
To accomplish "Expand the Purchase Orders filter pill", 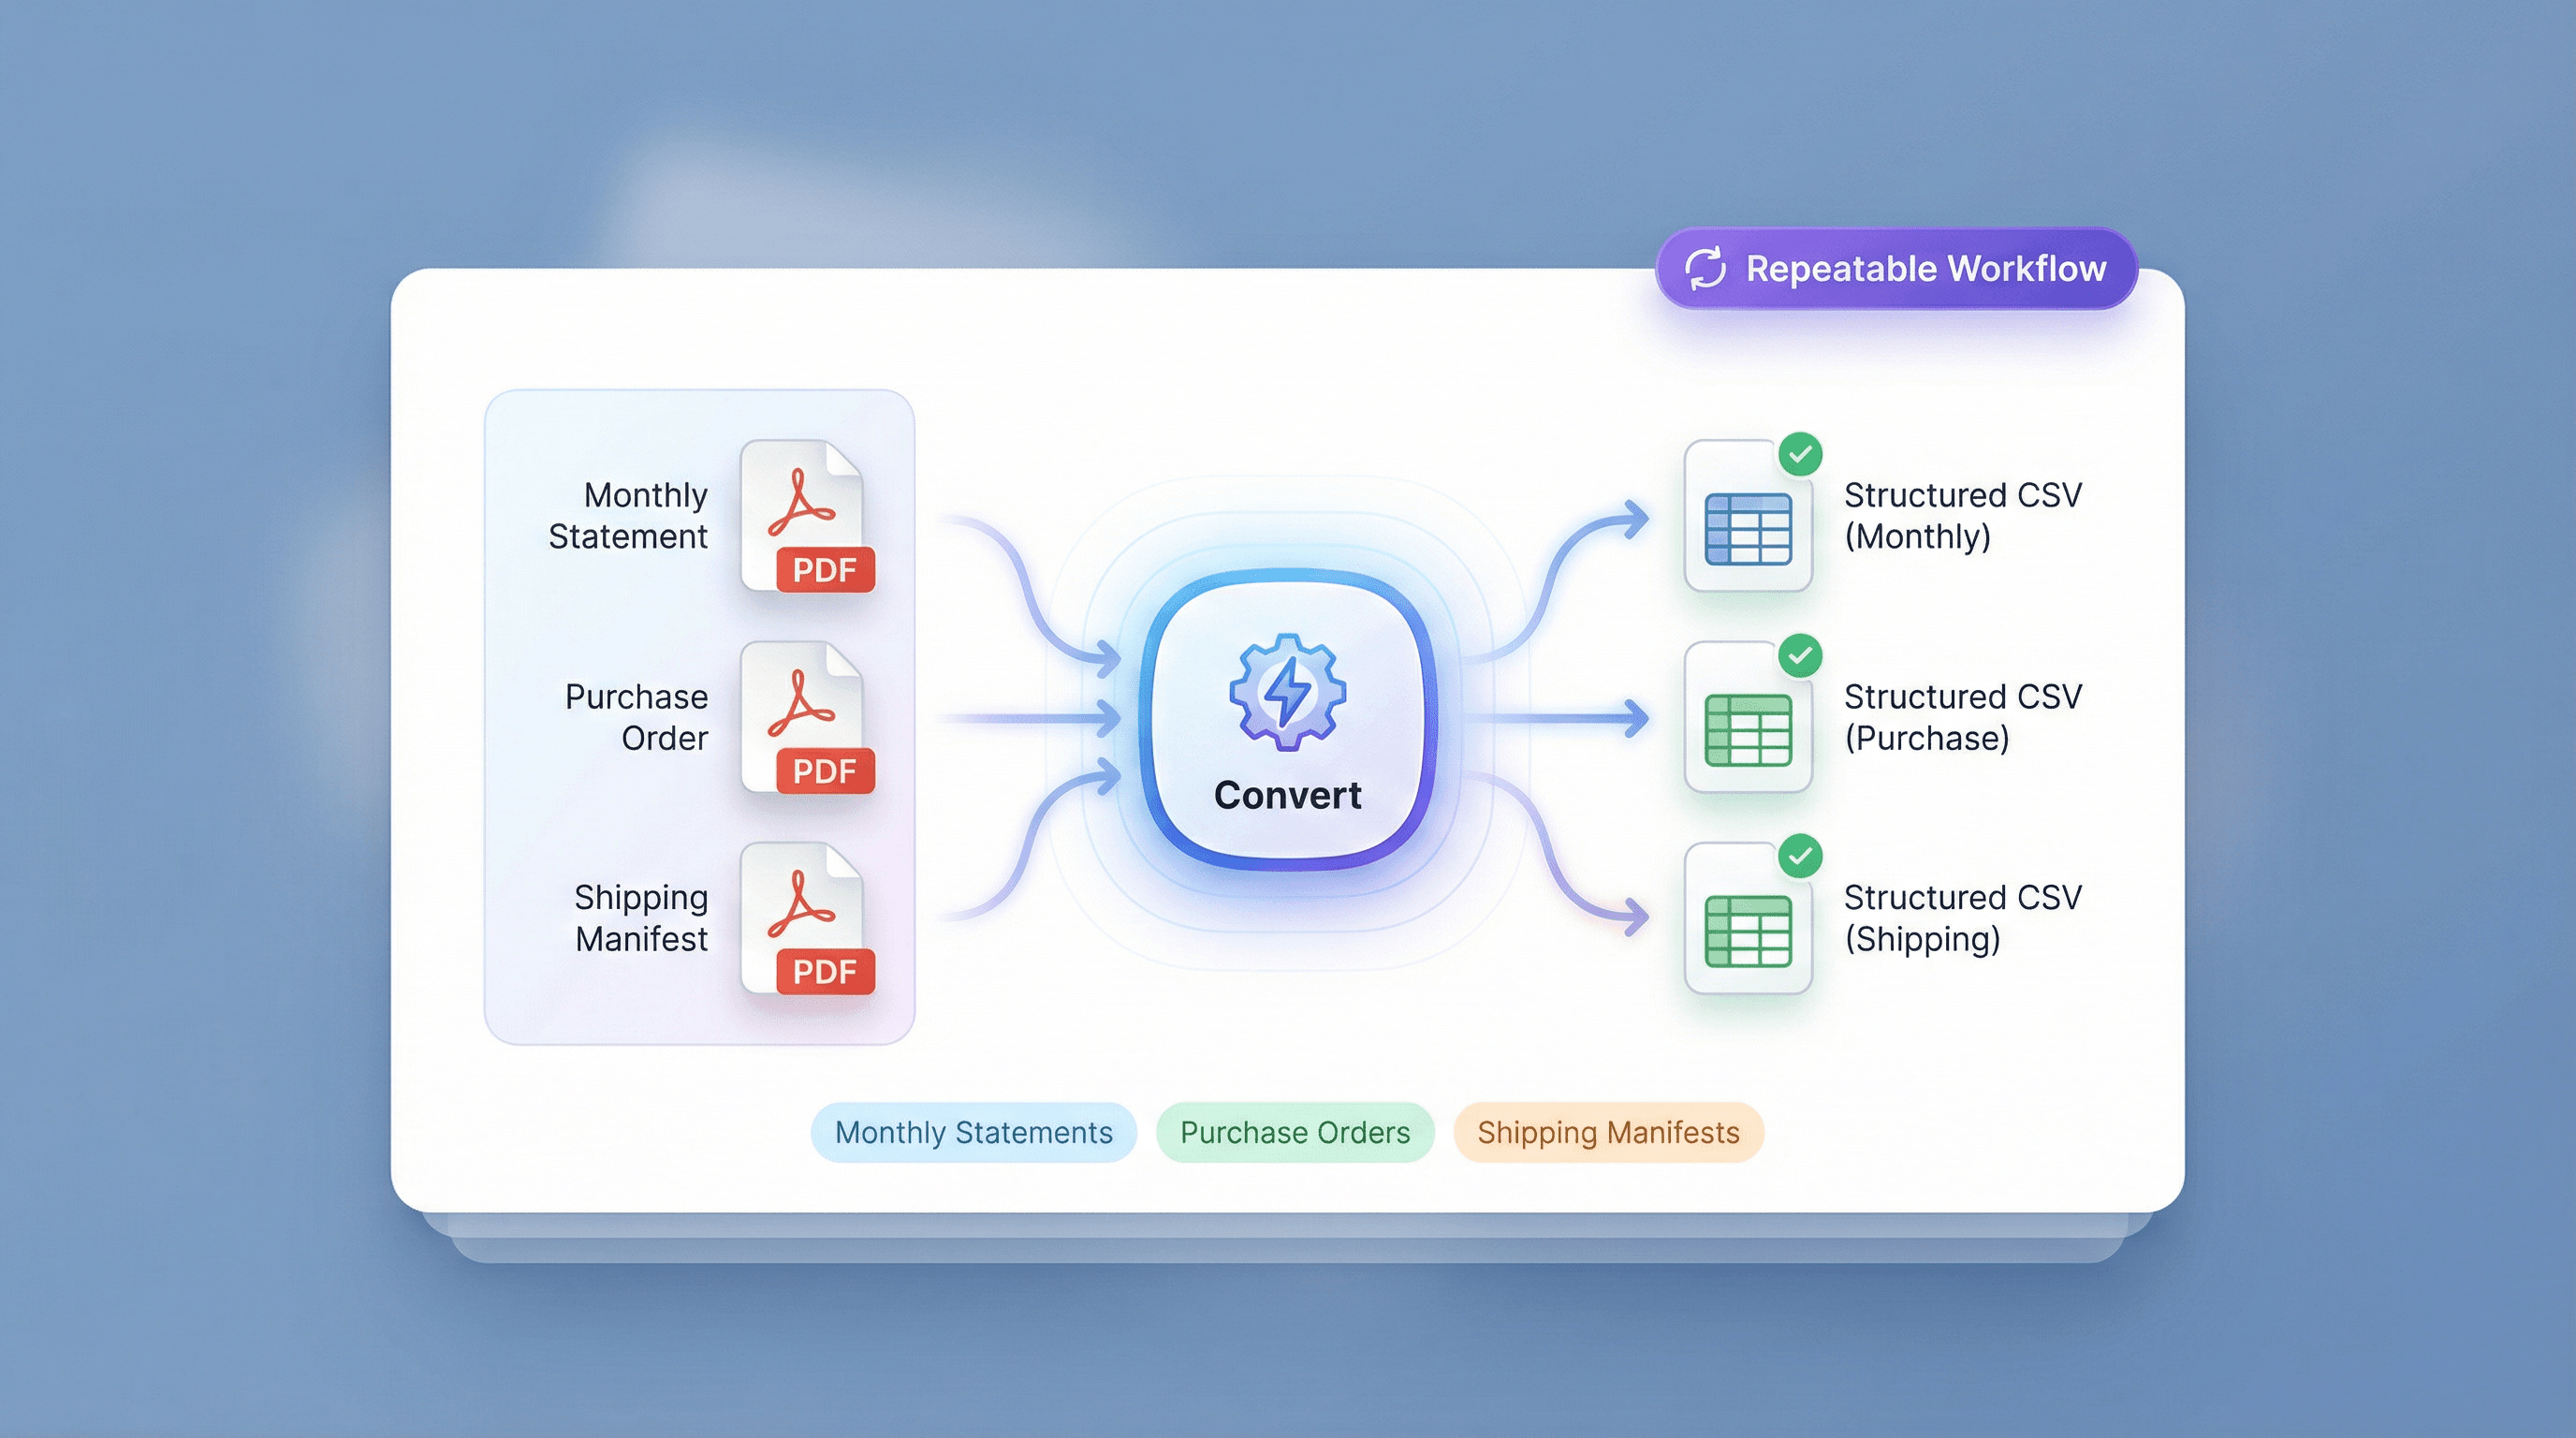I will pos(1295,1132).
